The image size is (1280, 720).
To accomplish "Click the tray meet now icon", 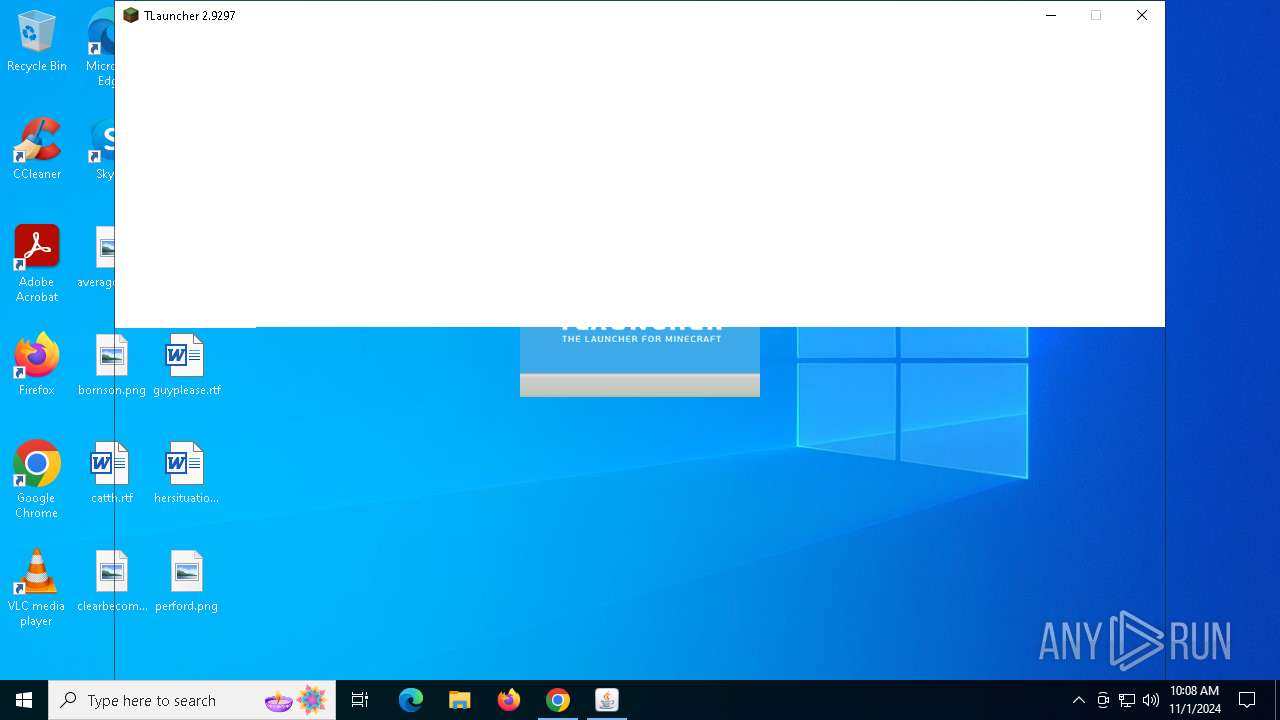I will coord(1103,700).
